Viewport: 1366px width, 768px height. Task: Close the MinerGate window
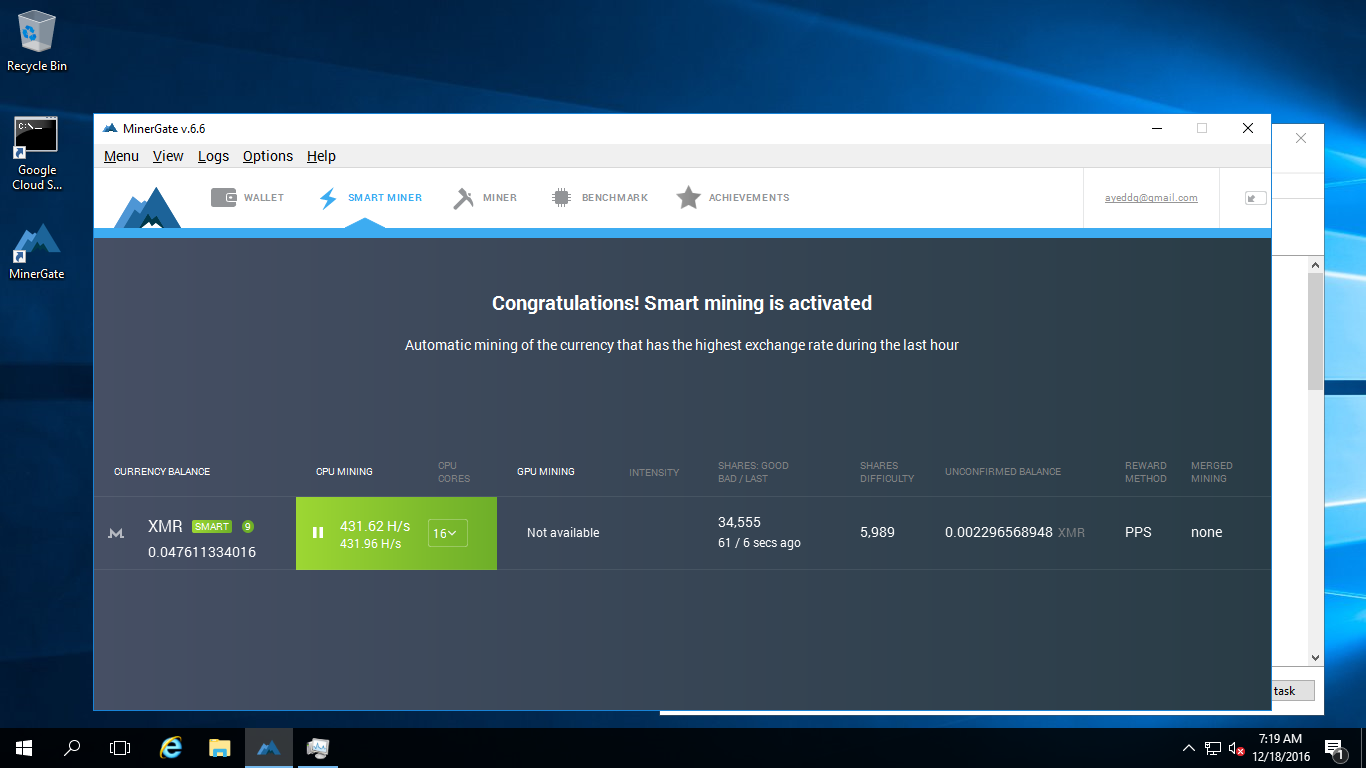coord(1248,128)
